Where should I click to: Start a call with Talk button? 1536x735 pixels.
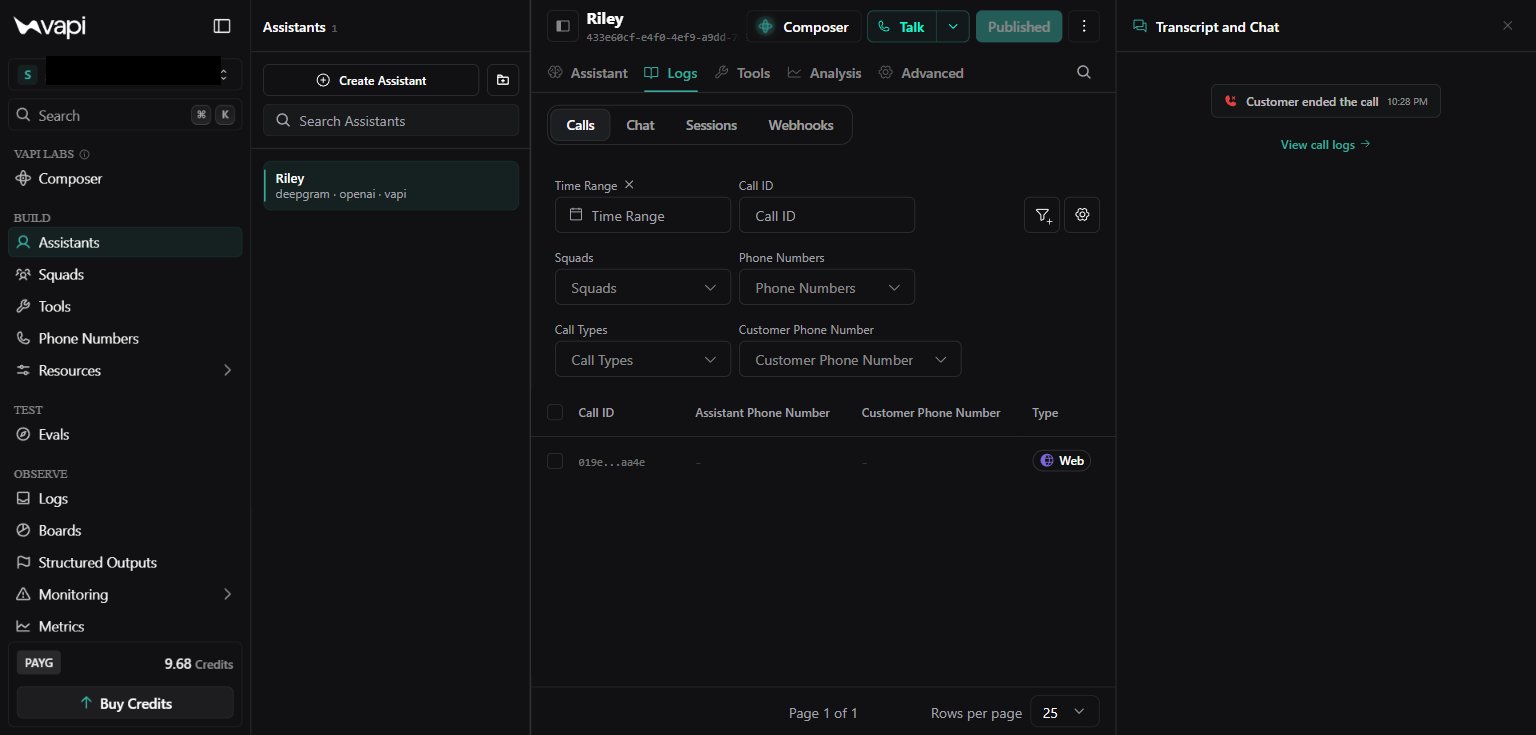point(902,27)
